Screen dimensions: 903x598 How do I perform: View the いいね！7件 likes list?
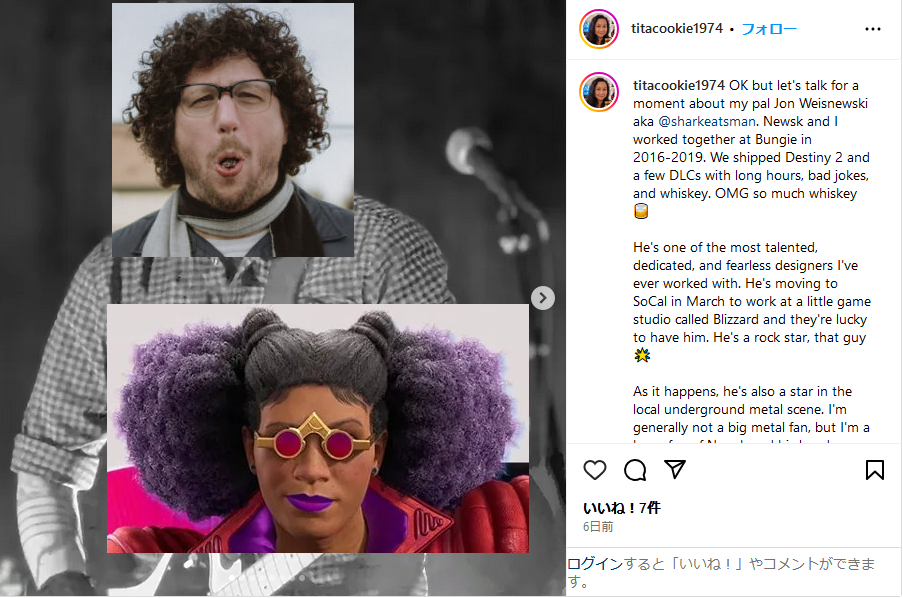tap(621, 508)
